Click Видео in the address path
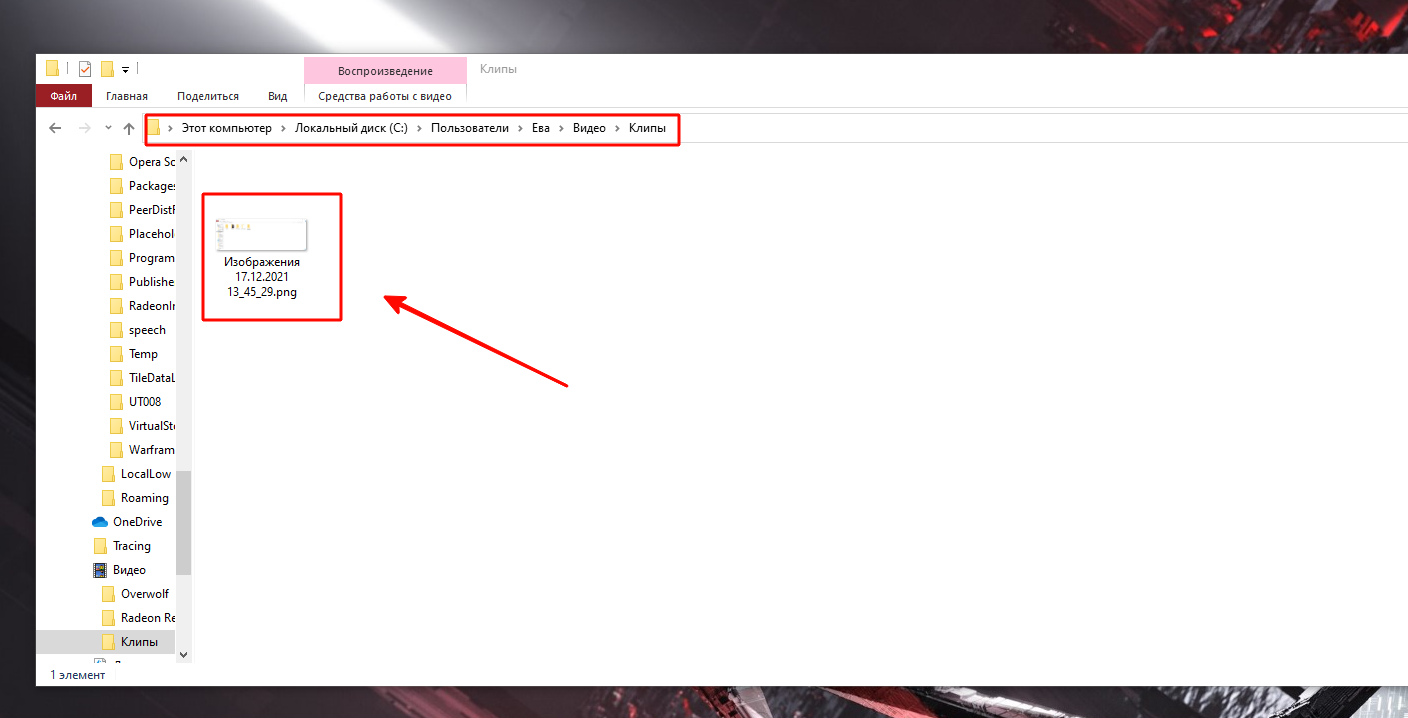The height and width of the screenshot is (718, 1408). click(x=589, y=128)
